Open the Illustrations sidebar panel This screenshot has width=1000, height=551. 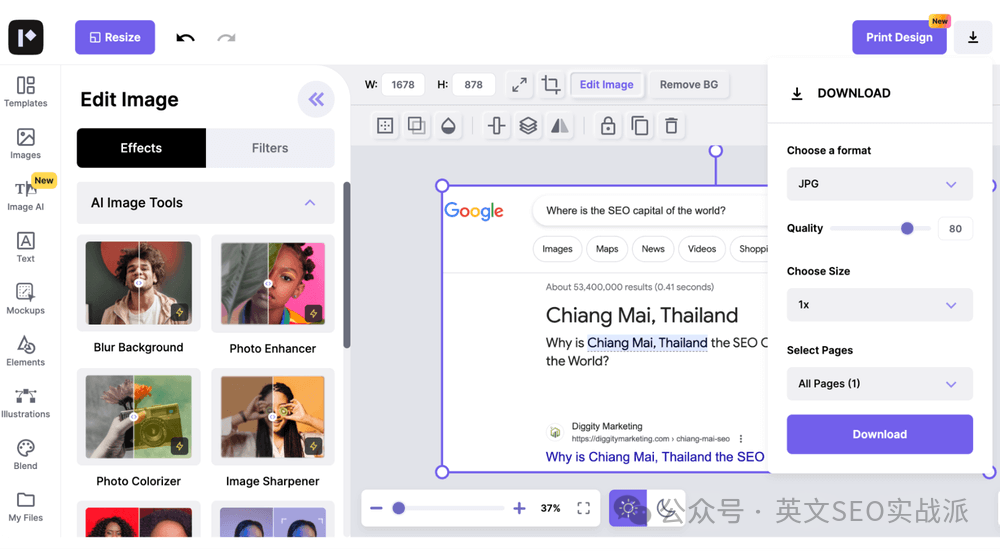[26, 402]
